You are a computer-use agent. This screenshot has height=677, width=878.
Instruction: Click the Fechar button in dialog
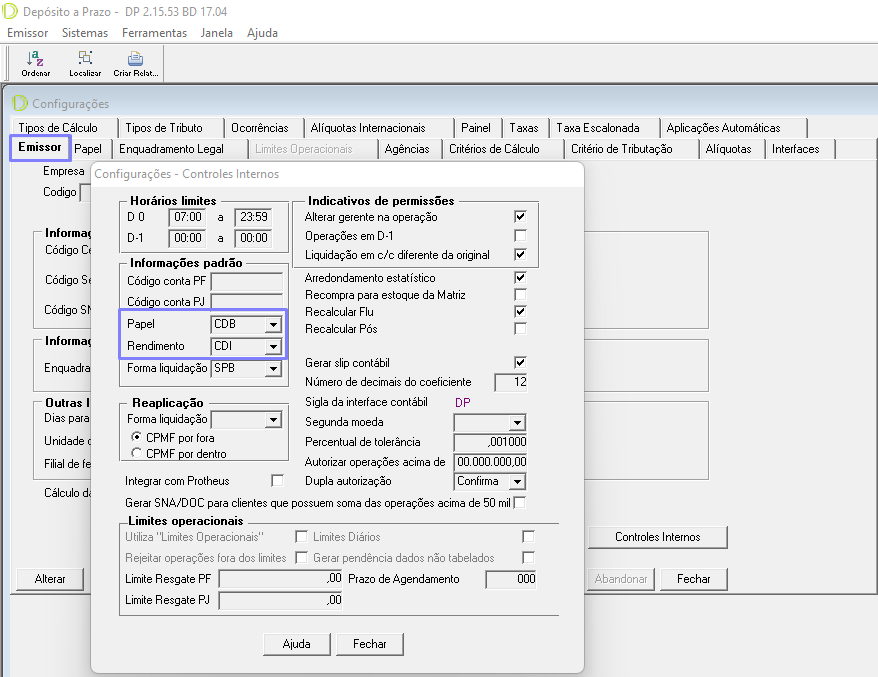coord(369,644)
